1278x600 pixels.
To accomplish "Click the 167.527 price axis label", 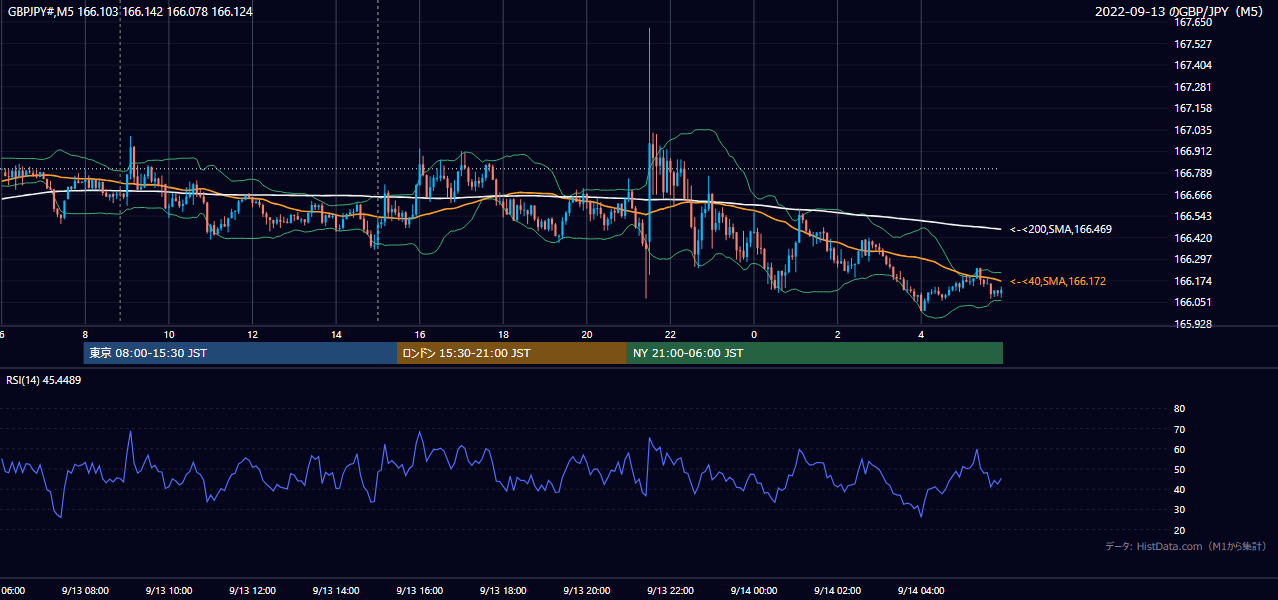I will (1192, 44).
